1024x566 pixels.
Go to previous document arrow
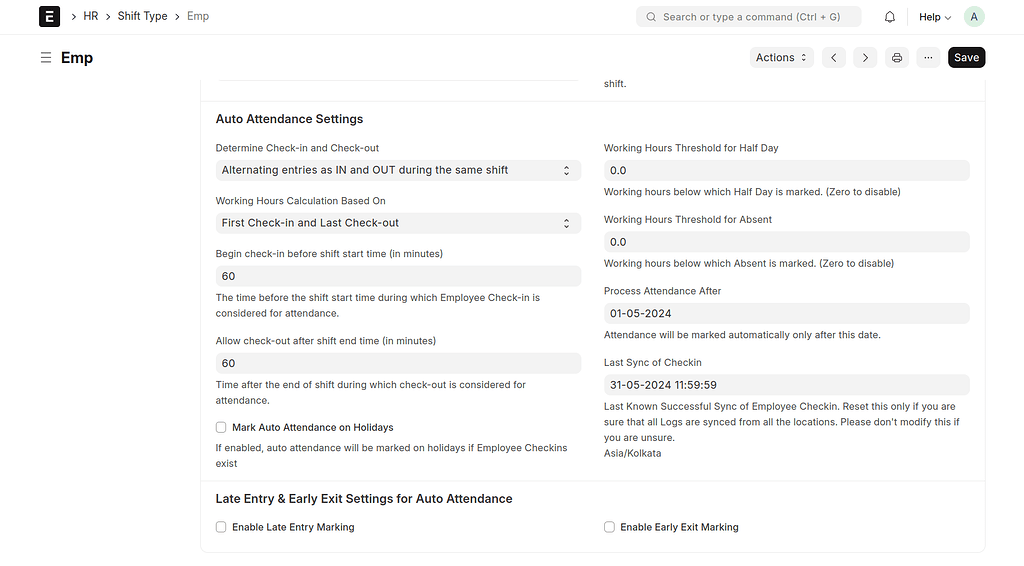(x=834, y=57)
